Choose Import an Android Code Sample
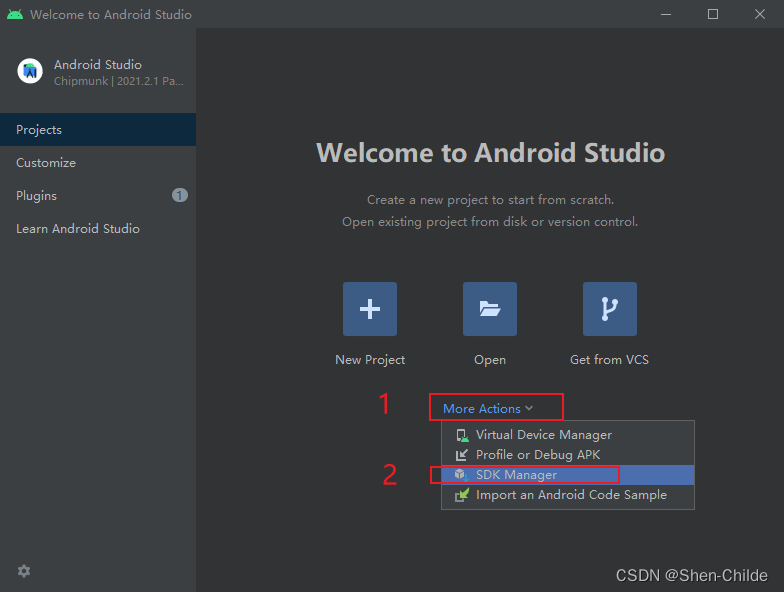 tap(568, 495)
